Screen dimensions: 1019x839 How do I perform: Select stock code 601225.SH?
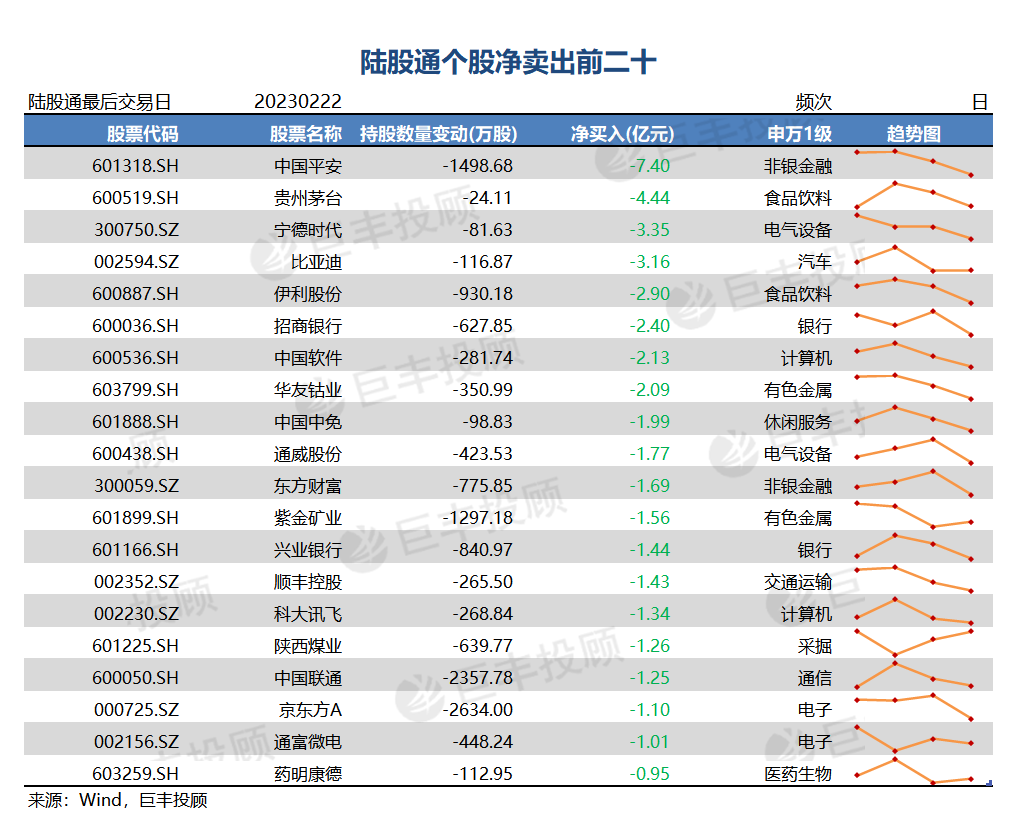(135, 646)
